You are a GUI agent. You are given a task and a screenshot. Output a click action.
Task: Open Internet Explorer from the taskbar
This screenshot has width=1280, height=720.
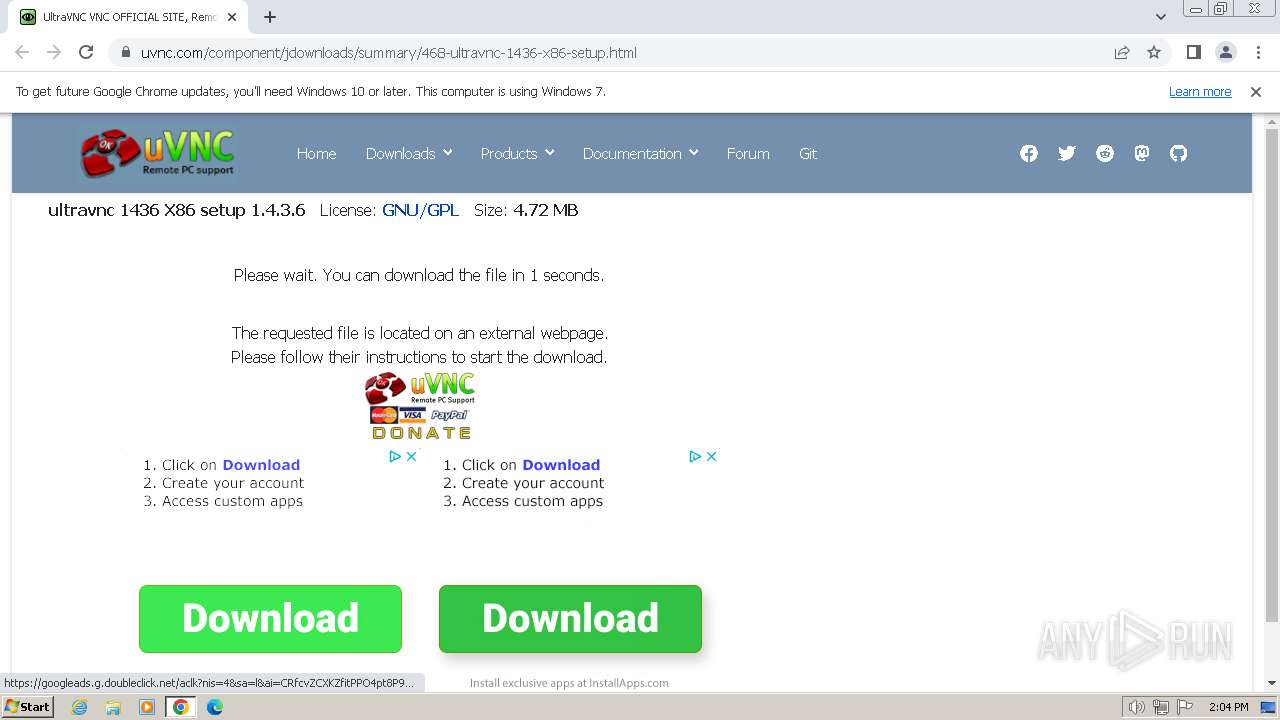pyautogui.click(x=80, y=707)
